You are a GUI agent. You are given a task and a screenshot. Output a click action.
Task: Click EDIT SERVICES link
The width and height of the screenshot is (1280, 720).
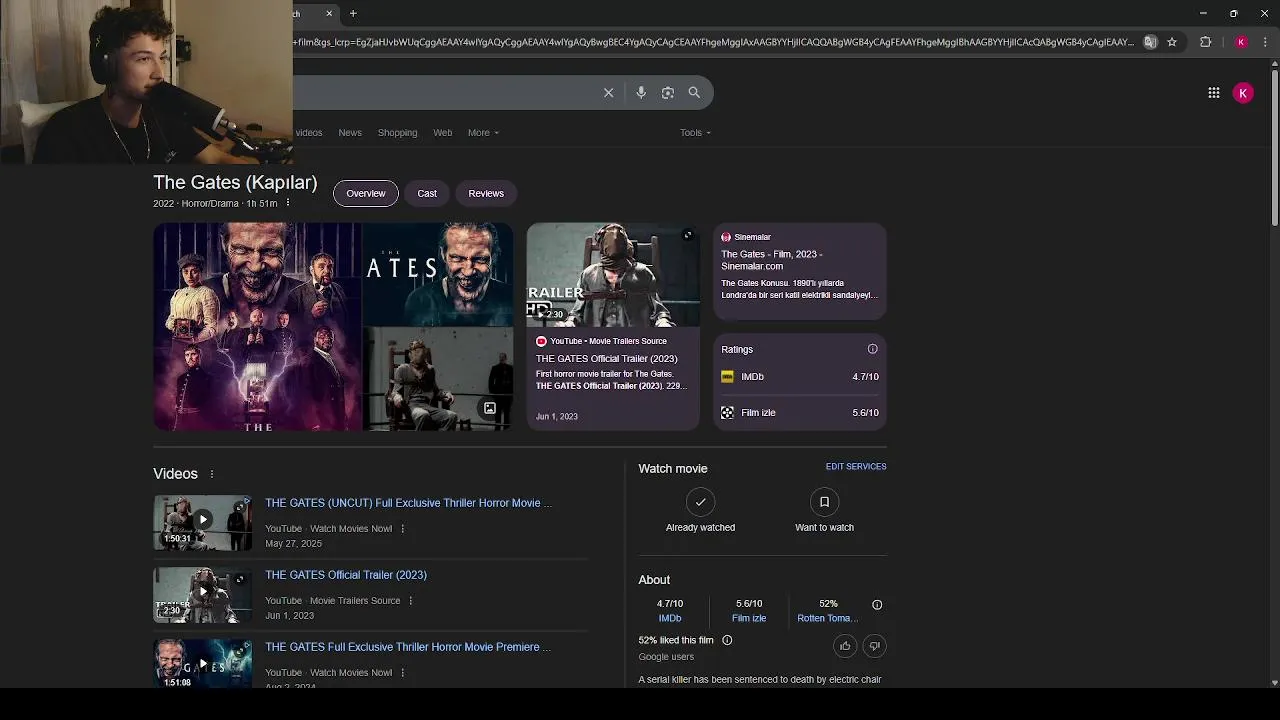coord(856,467)
